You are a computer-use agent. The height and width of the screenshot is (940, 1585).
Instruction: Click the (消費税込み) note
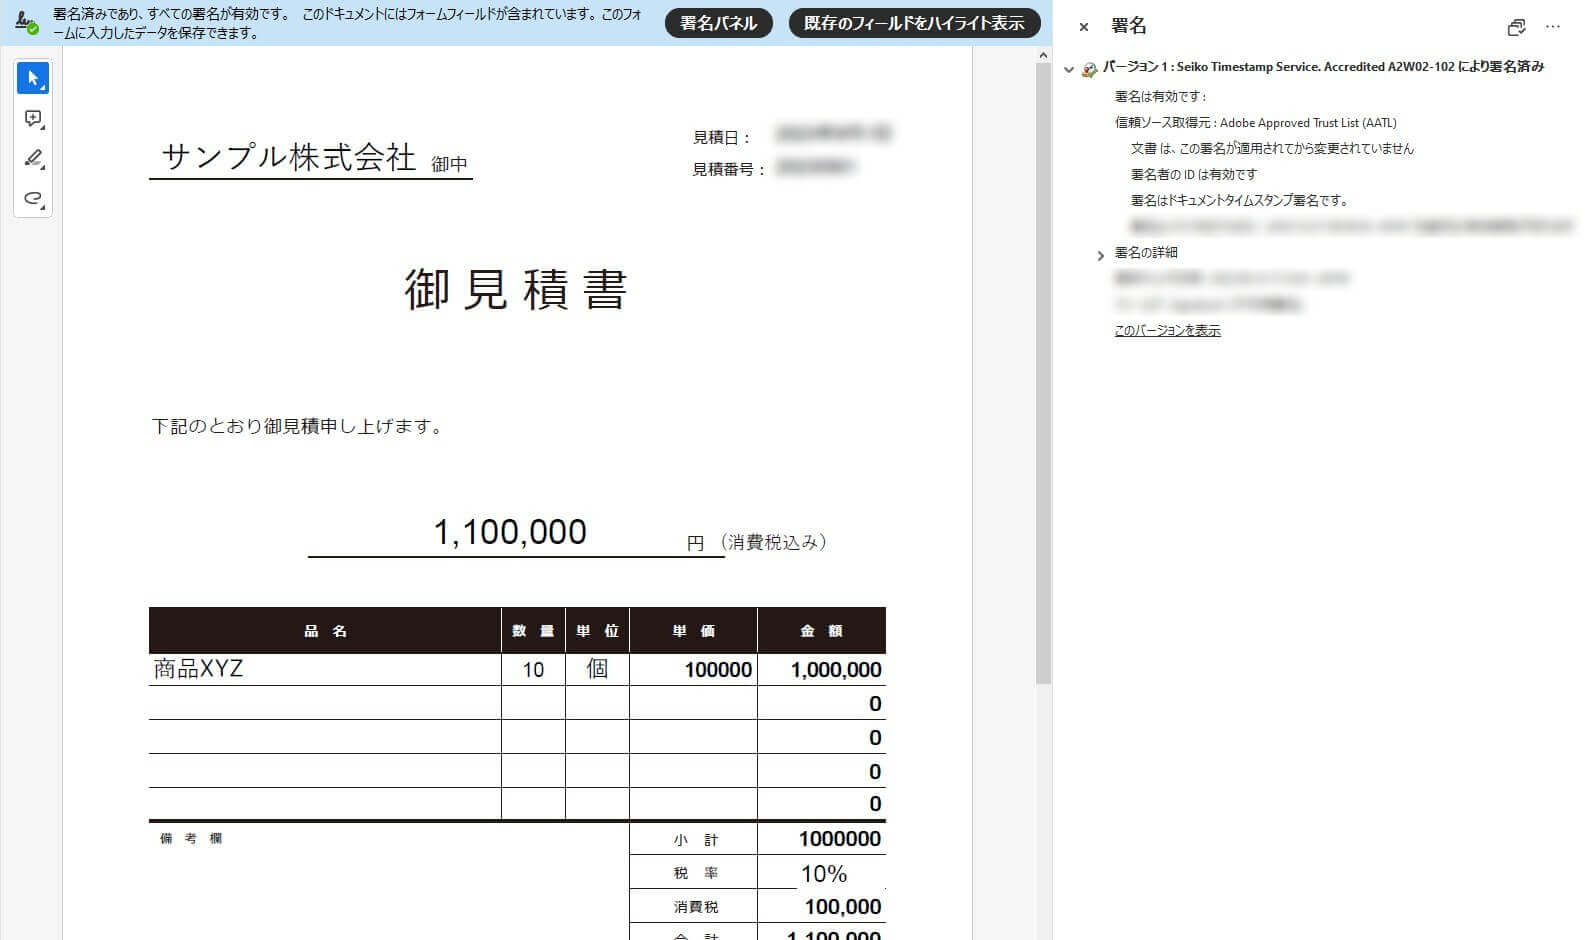773,542
